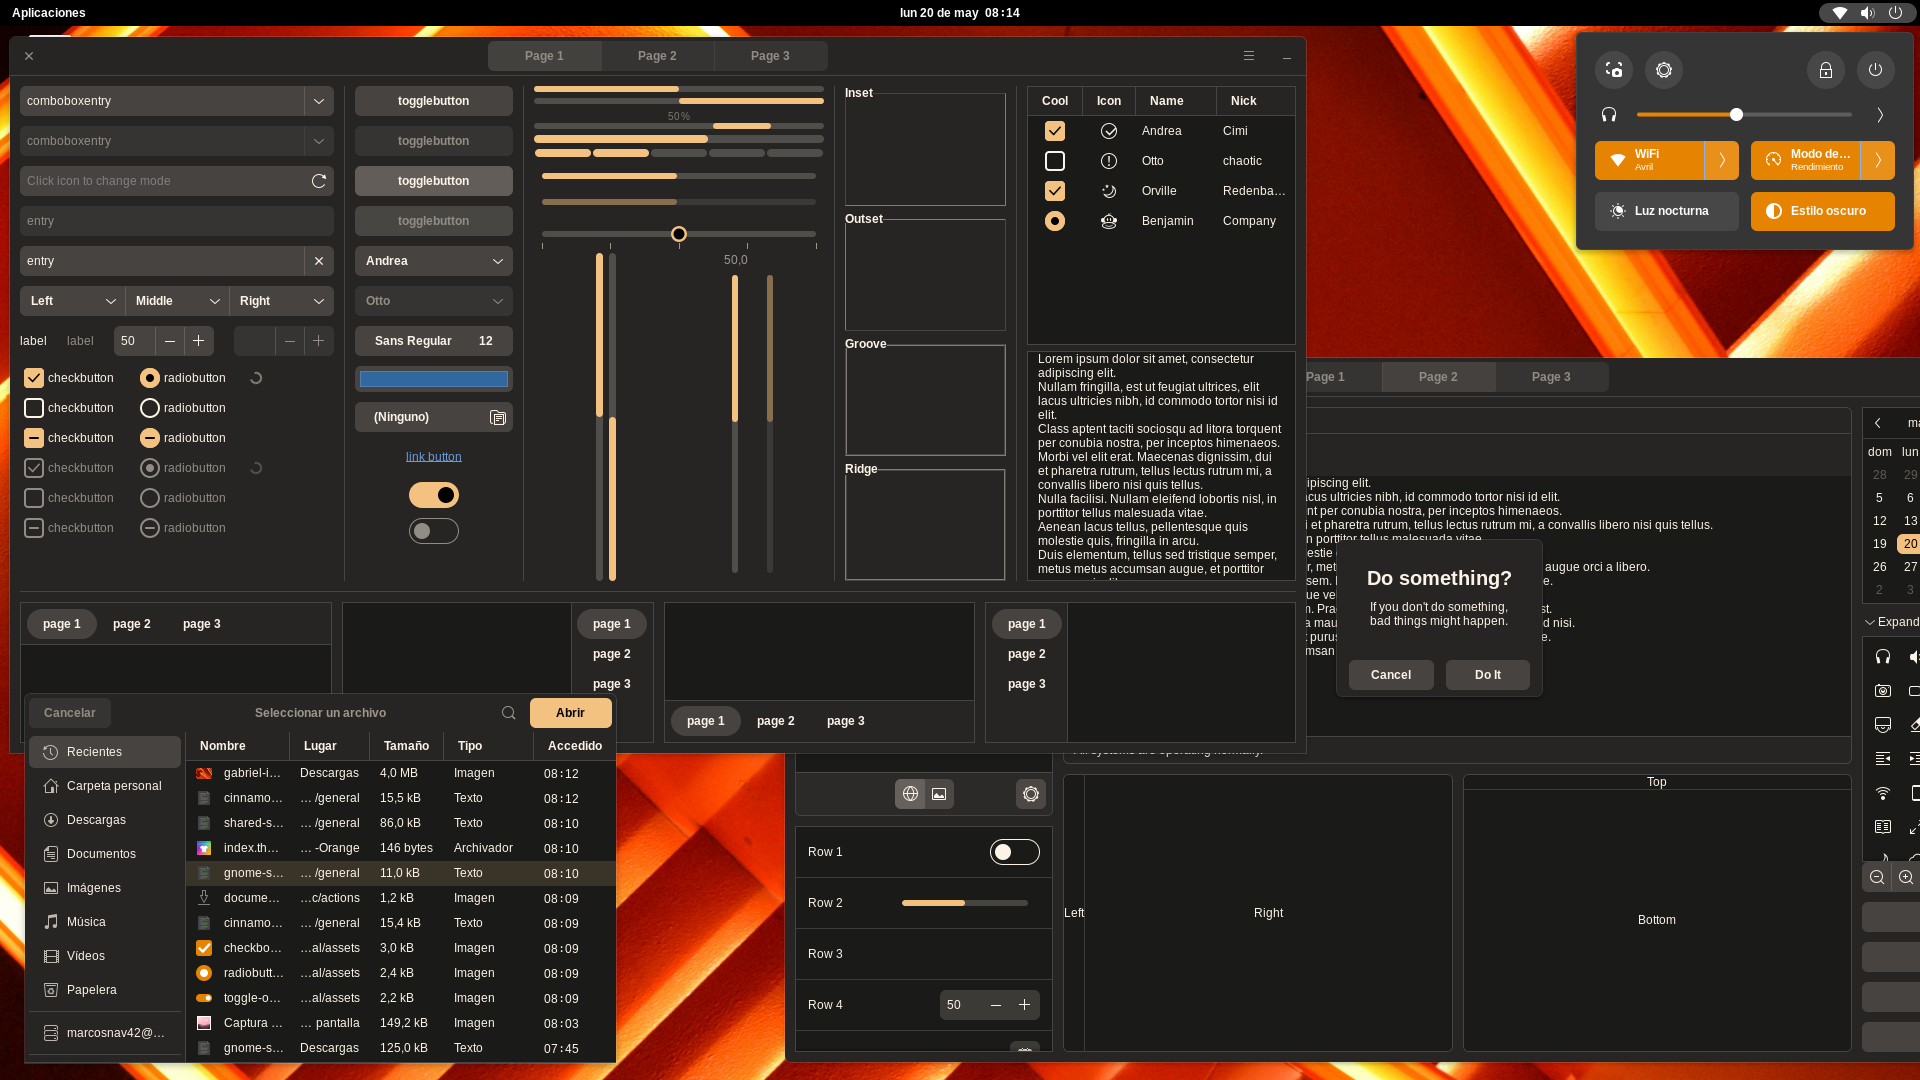Expand the Modo de... power mode arrow
1920x1080 pixels.
pyautogui.click(x=1878, y=160)
